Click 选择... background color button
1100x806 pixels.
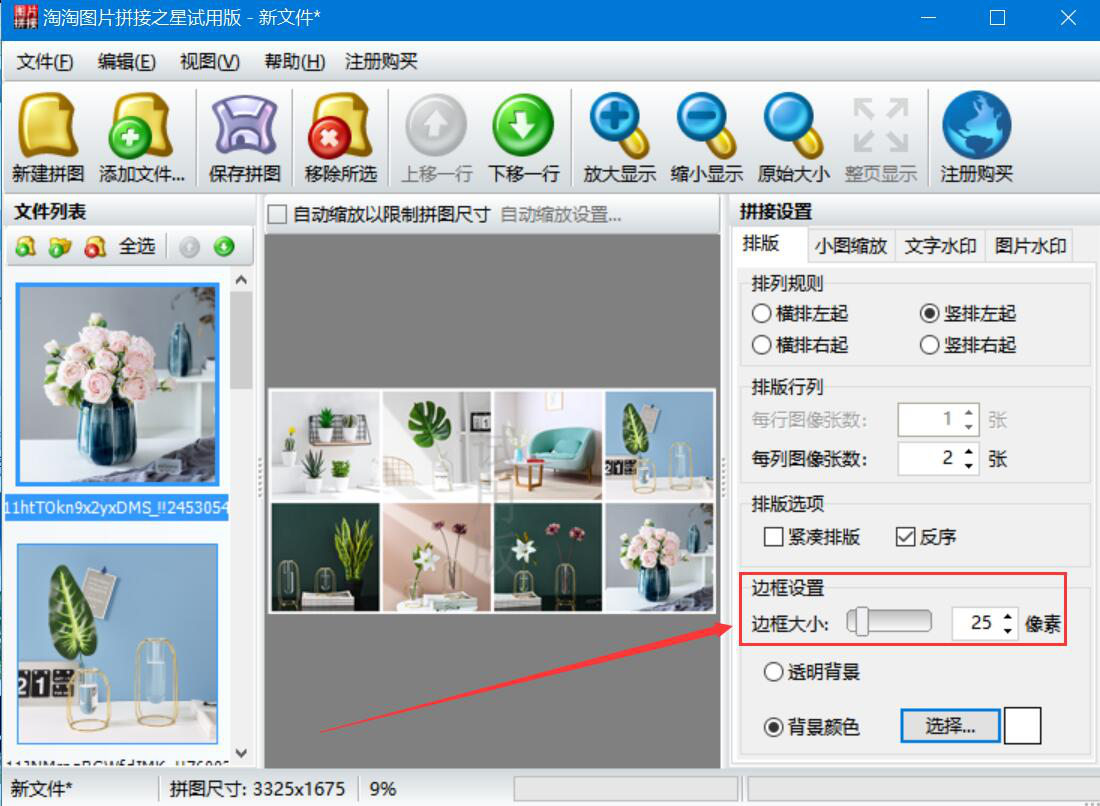pyautogui.click(x=950, y=726)
